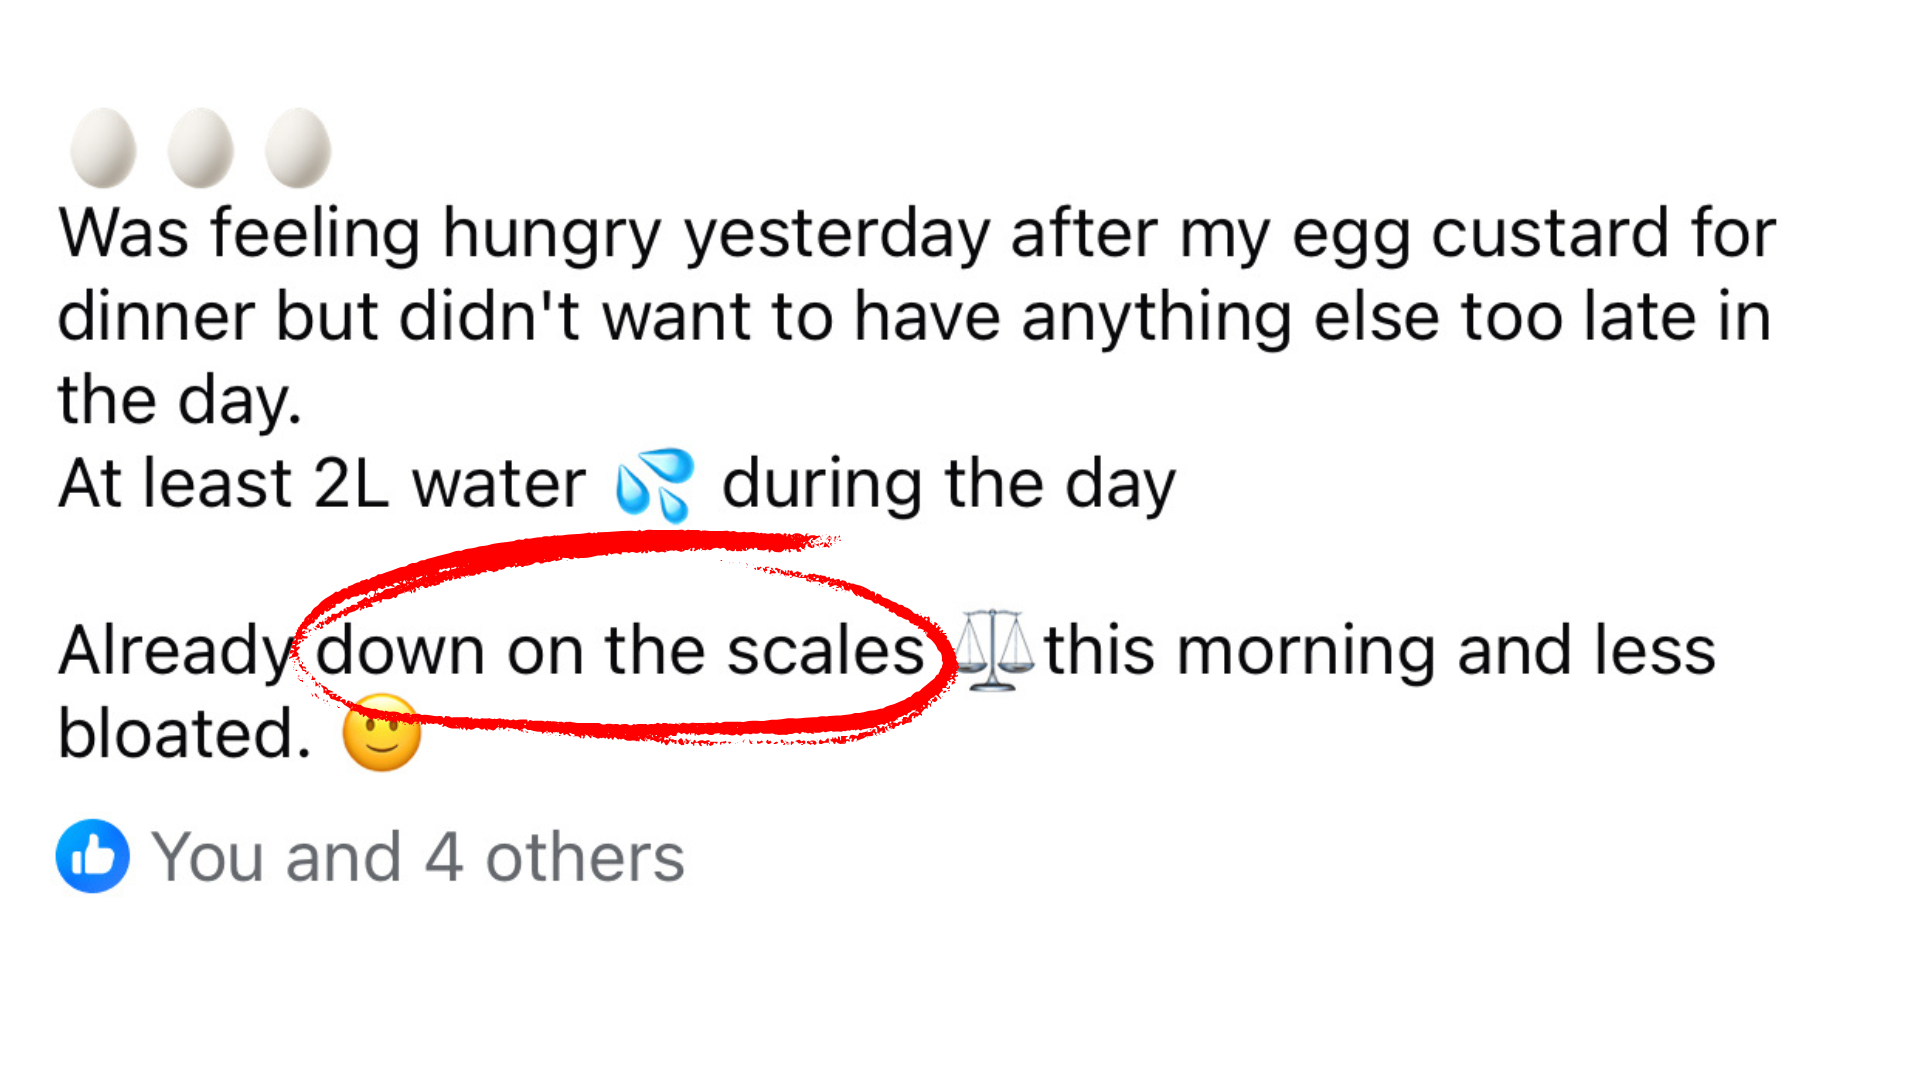Click the first egg emoji
This screenshot has width=1920, height=1080.
tap(103, 148)
